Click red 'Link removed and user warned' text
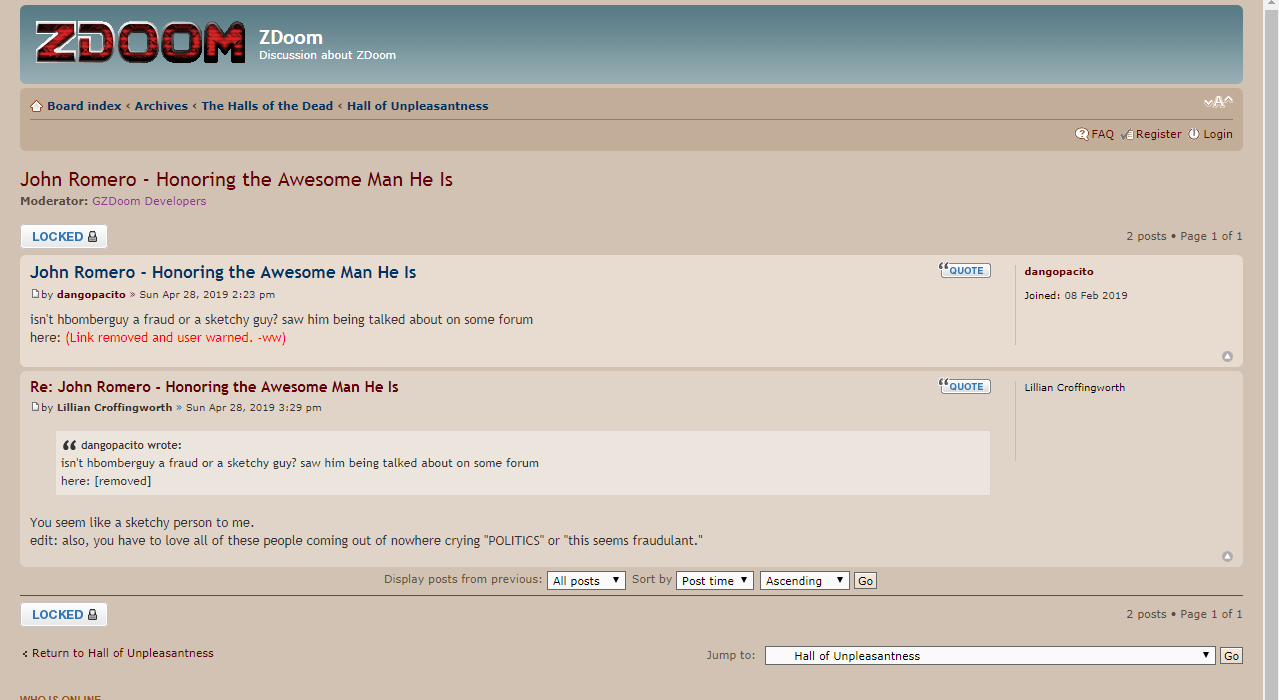Image resolution: width=1279 pixels, height=700 pixels. pyautogui.click(x=176, y=338)
